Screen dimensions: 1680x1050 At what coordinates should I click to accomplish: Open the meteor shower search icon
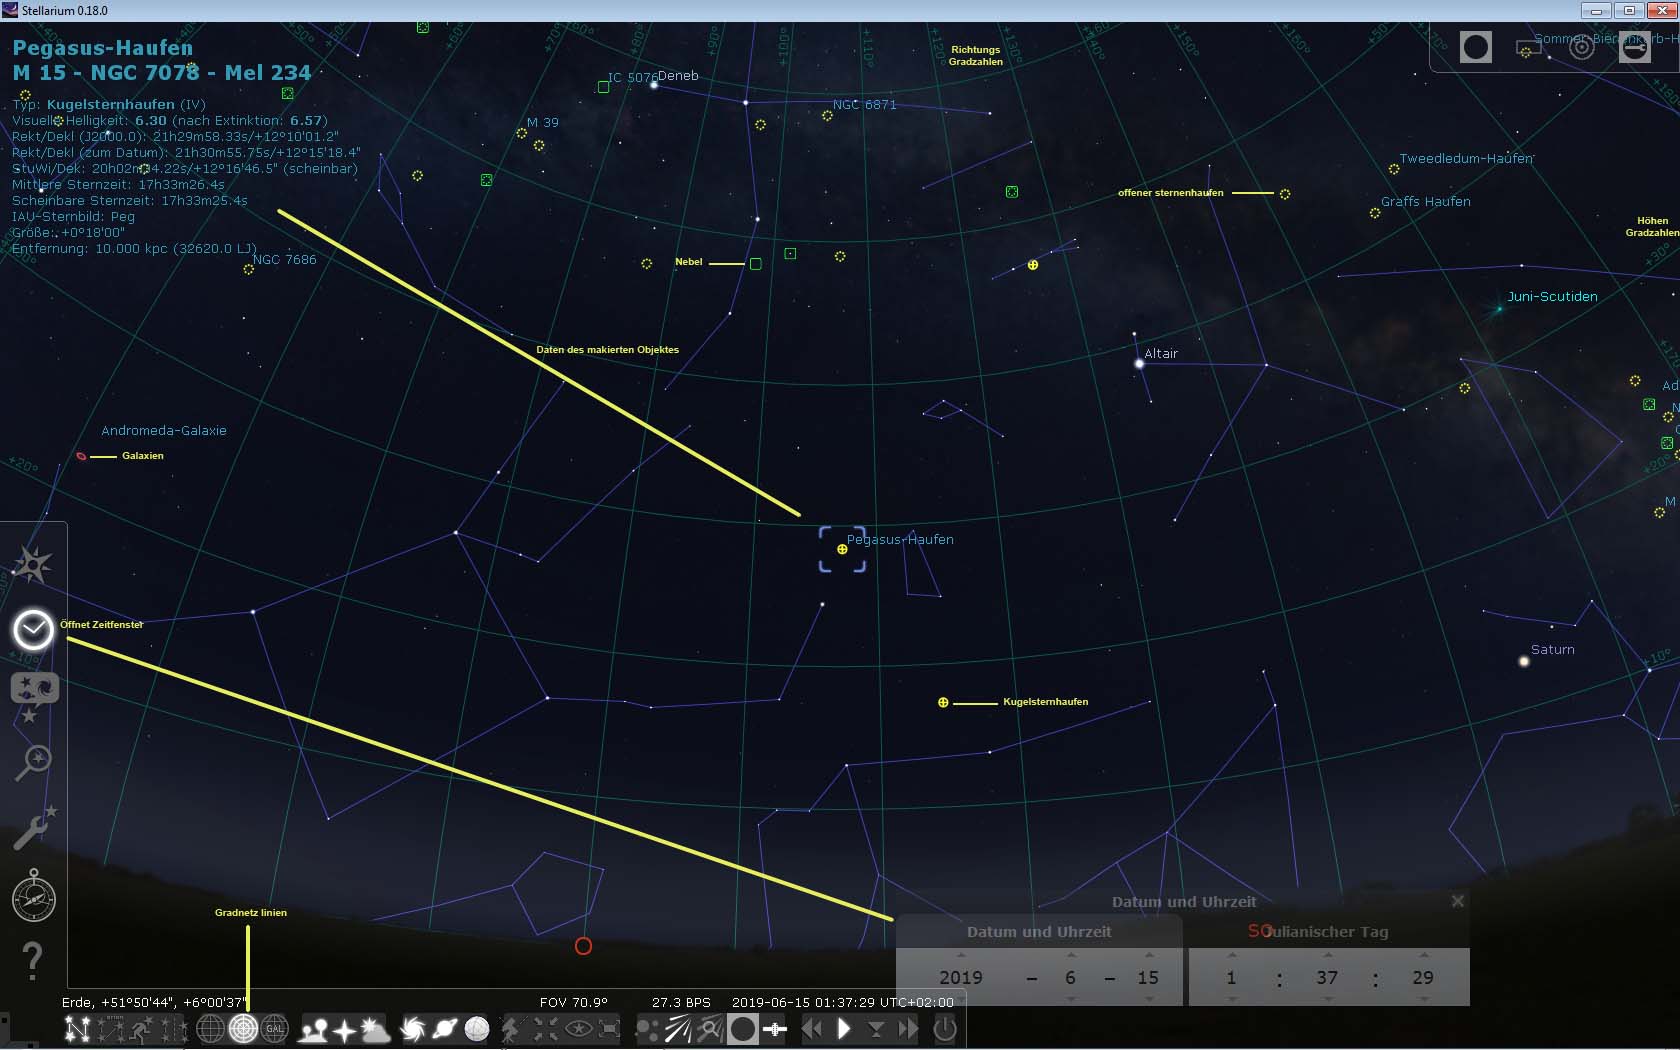pyautogui.click(x=710, y=1028)
